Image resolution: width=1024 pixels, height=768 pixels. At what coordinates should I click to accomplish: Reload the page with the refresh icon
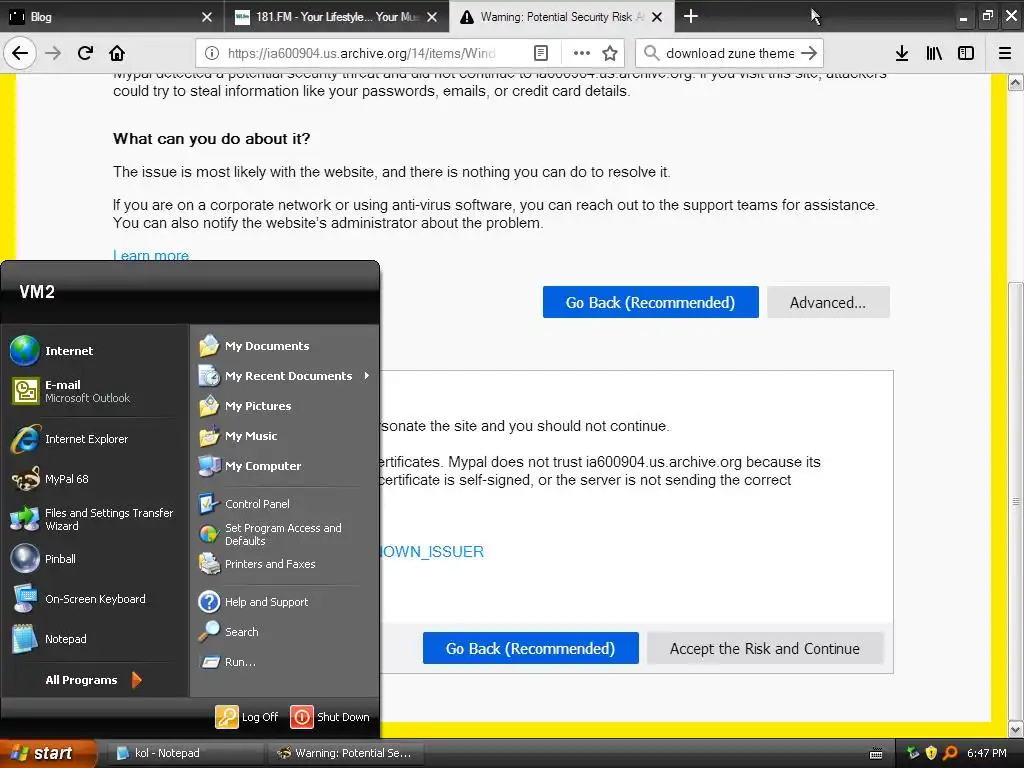click(x=85, y=53)
